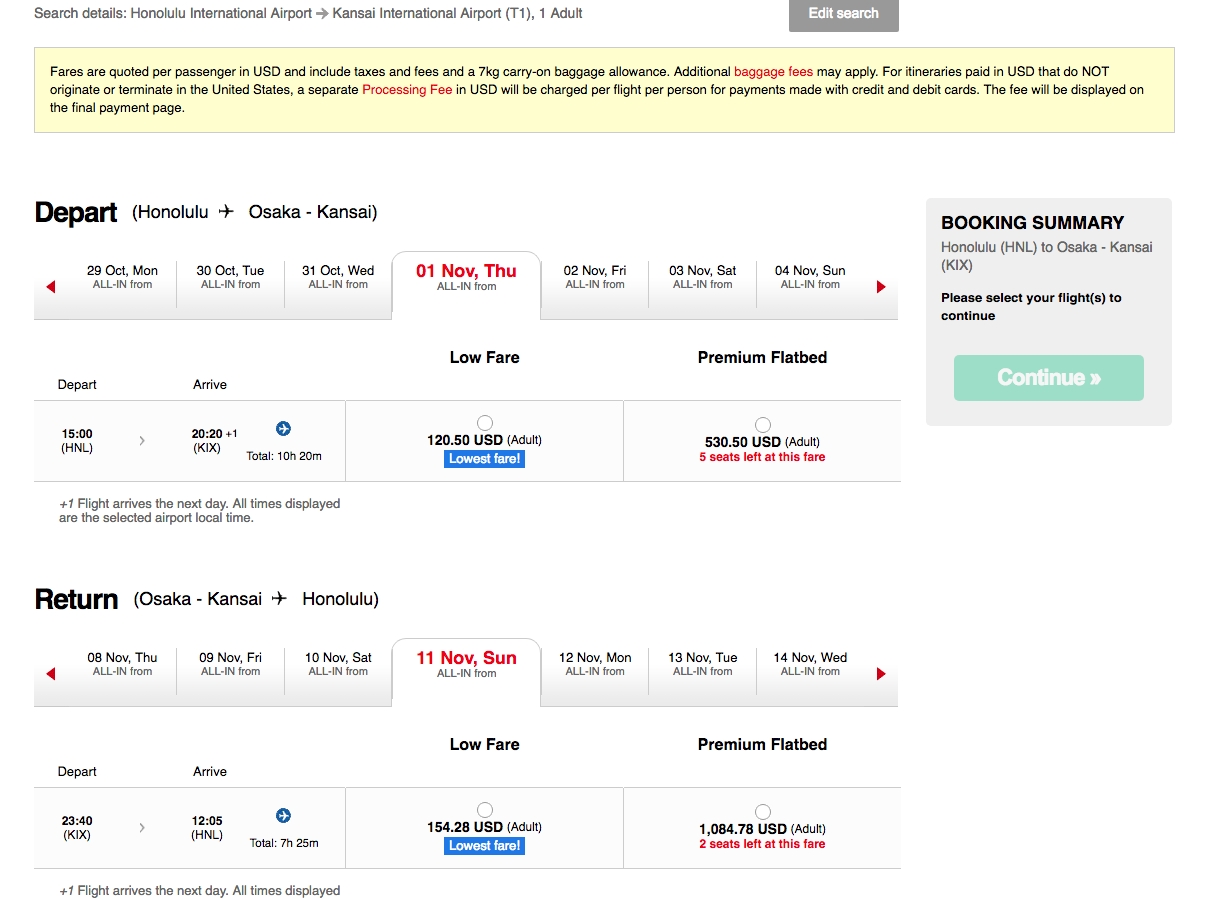This screenshot has height=899, width=1229.
Task: Open return flight details via blue info icon
Action: click(283, 814)
